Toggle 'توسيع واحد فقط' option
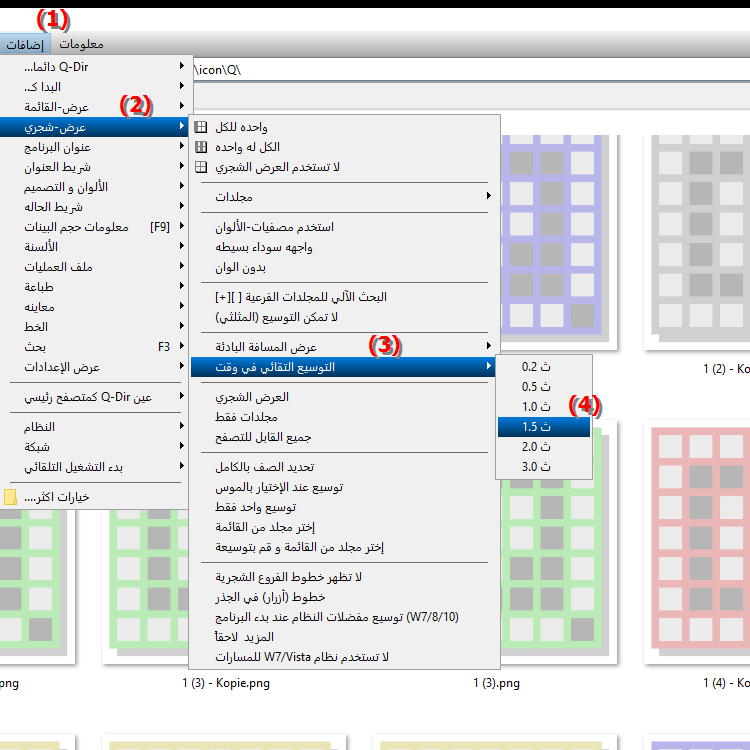This screenshot has width=750, height=750. pos(342,507)
